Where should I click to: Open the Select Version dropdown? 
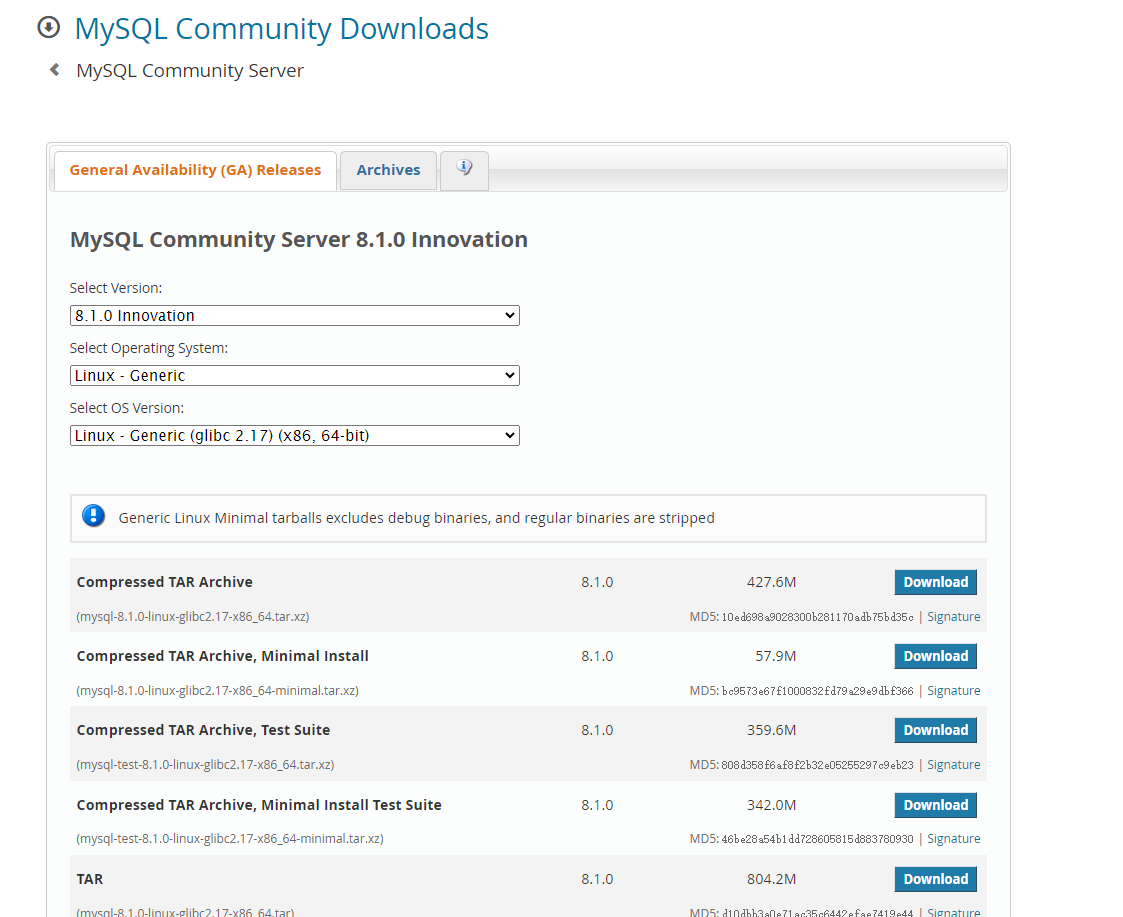click(x=294, y=315)
